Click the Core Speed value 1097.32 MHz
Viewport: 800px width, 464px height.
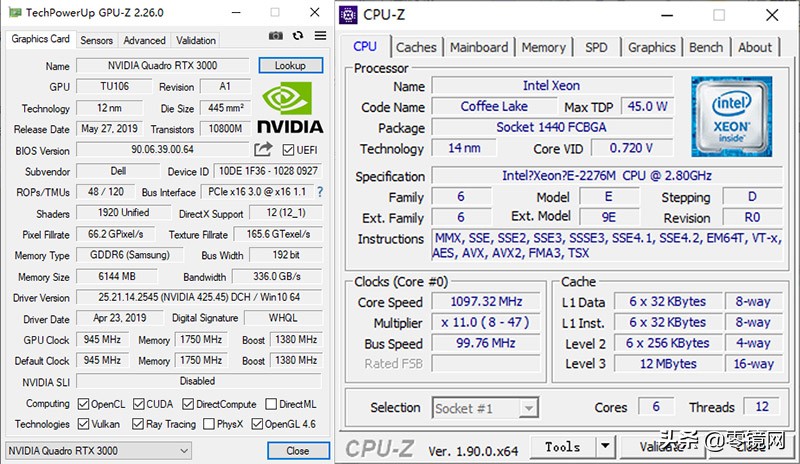pos(486,302)
